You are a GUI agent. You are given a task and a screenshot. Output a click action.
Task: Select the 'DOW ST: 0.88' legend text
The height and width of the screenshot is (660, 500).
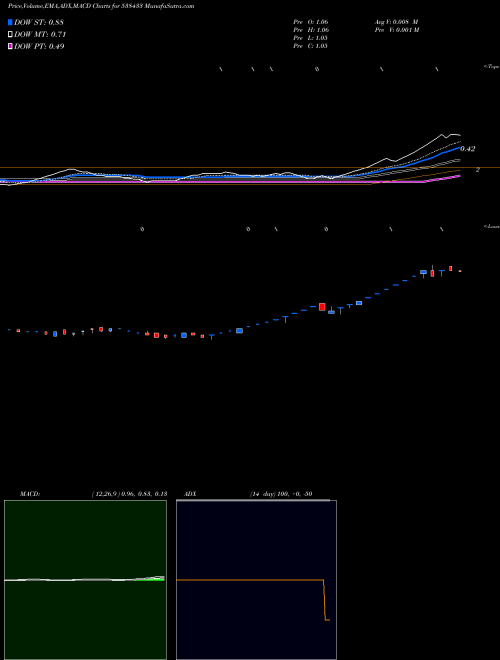(x=39, y=22)
